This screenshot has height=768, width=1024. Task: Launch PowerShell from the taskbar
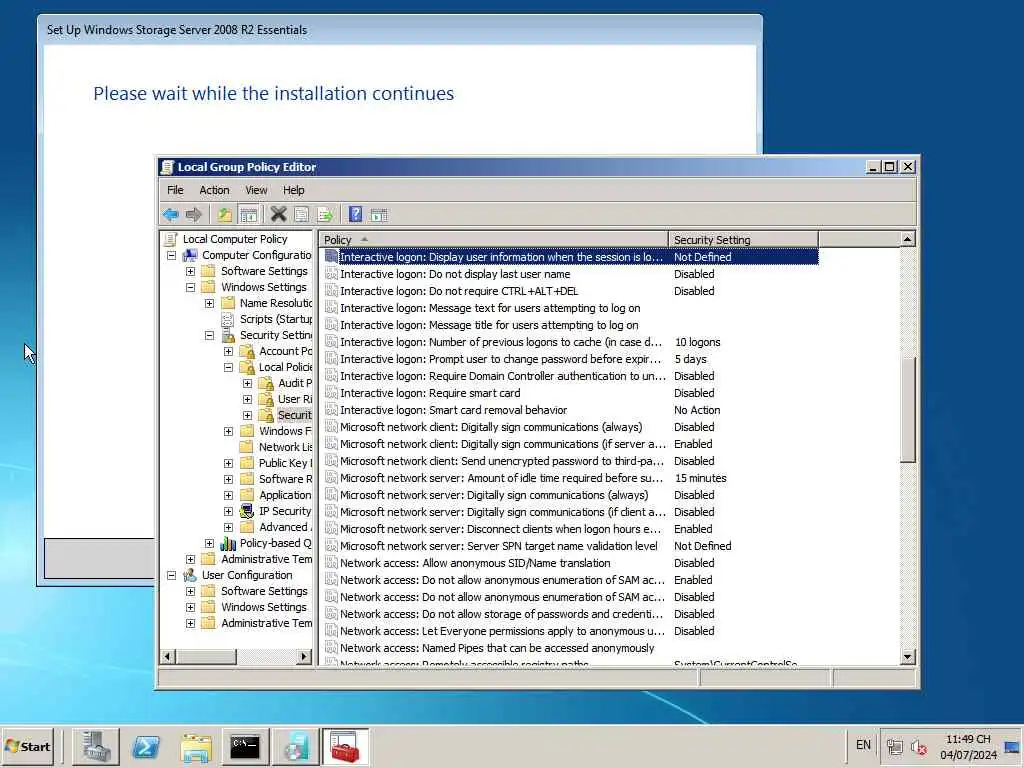click(146, 747)
